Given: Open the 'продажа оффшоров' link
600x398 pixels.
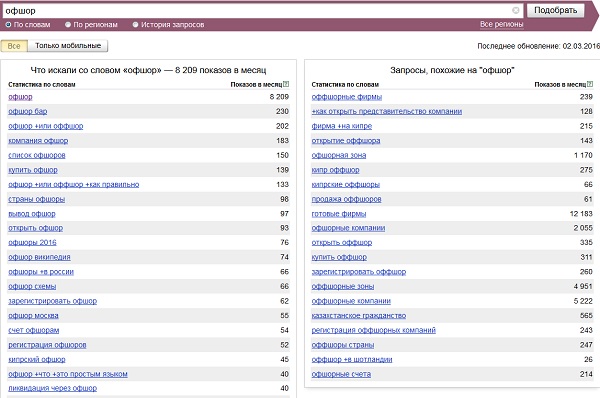Looking at the screenshot, I should [346, 199].
